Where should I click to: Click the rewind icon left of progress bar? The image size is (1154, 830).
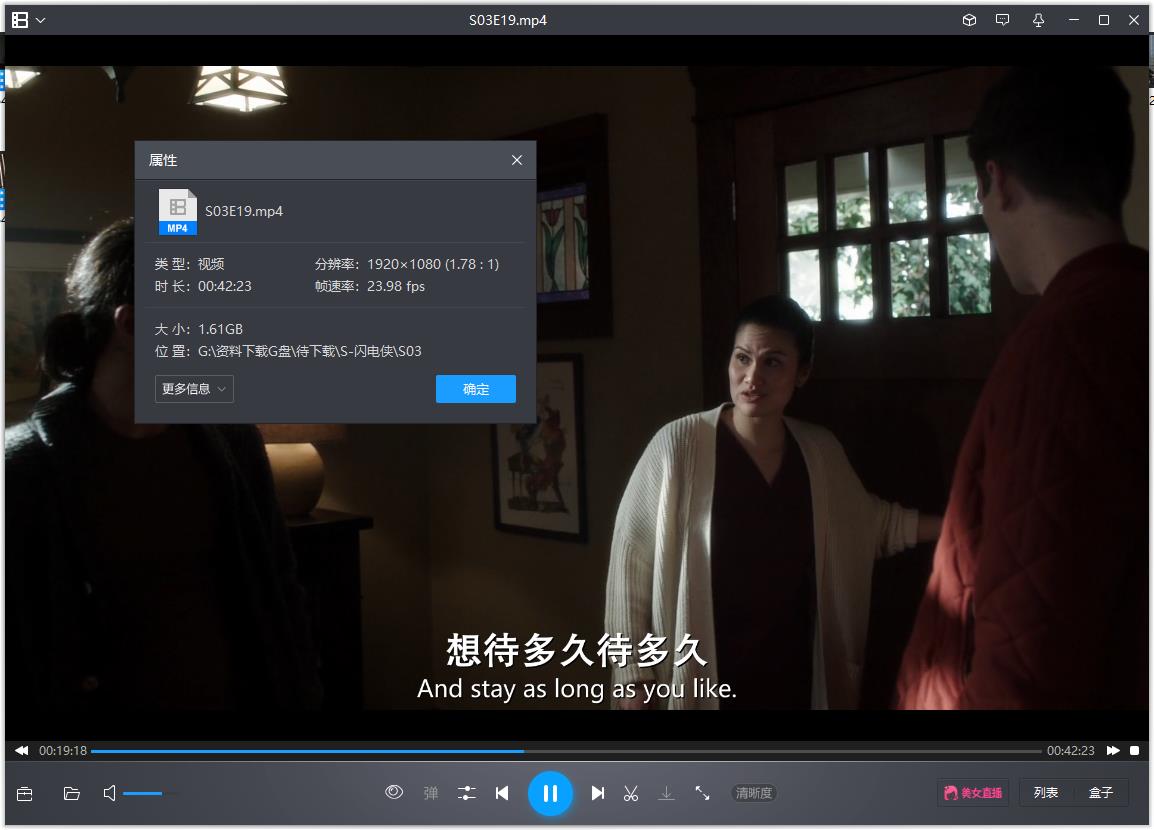[x=21, y=751]
